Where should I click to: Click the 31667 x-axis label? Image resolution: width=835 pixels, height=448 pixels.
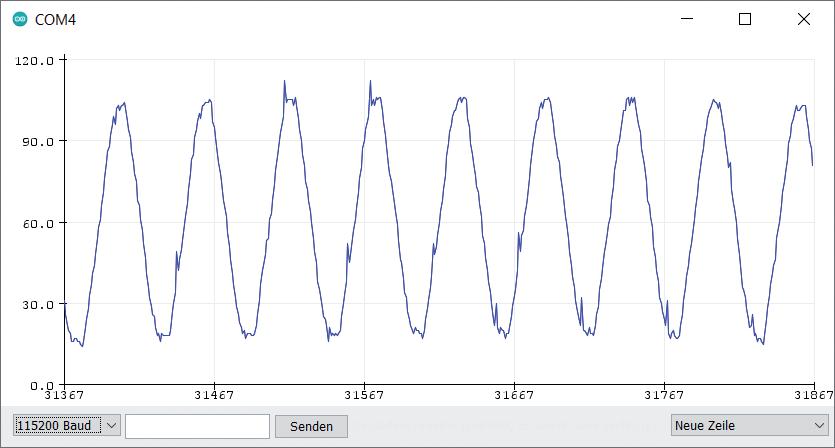pos(514,395)
